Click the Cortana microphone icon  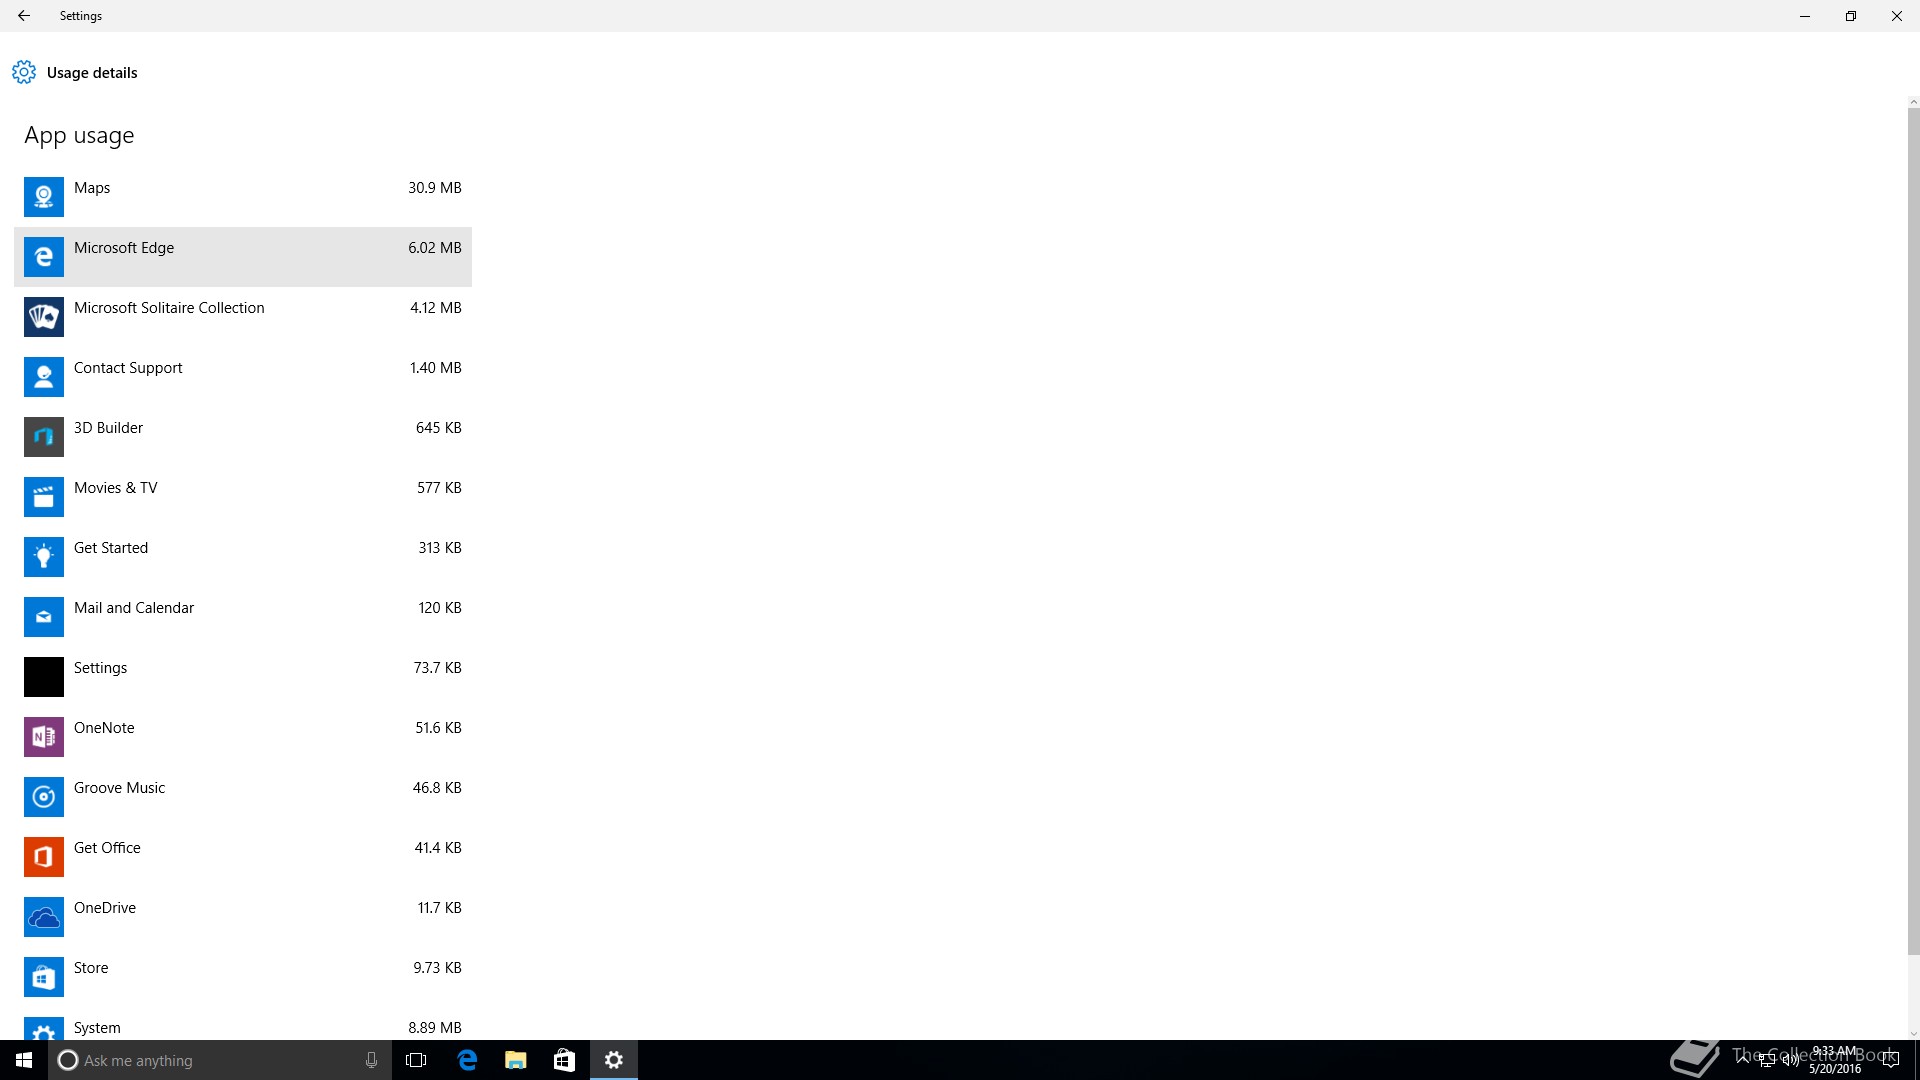click(x=371, y=1060)
